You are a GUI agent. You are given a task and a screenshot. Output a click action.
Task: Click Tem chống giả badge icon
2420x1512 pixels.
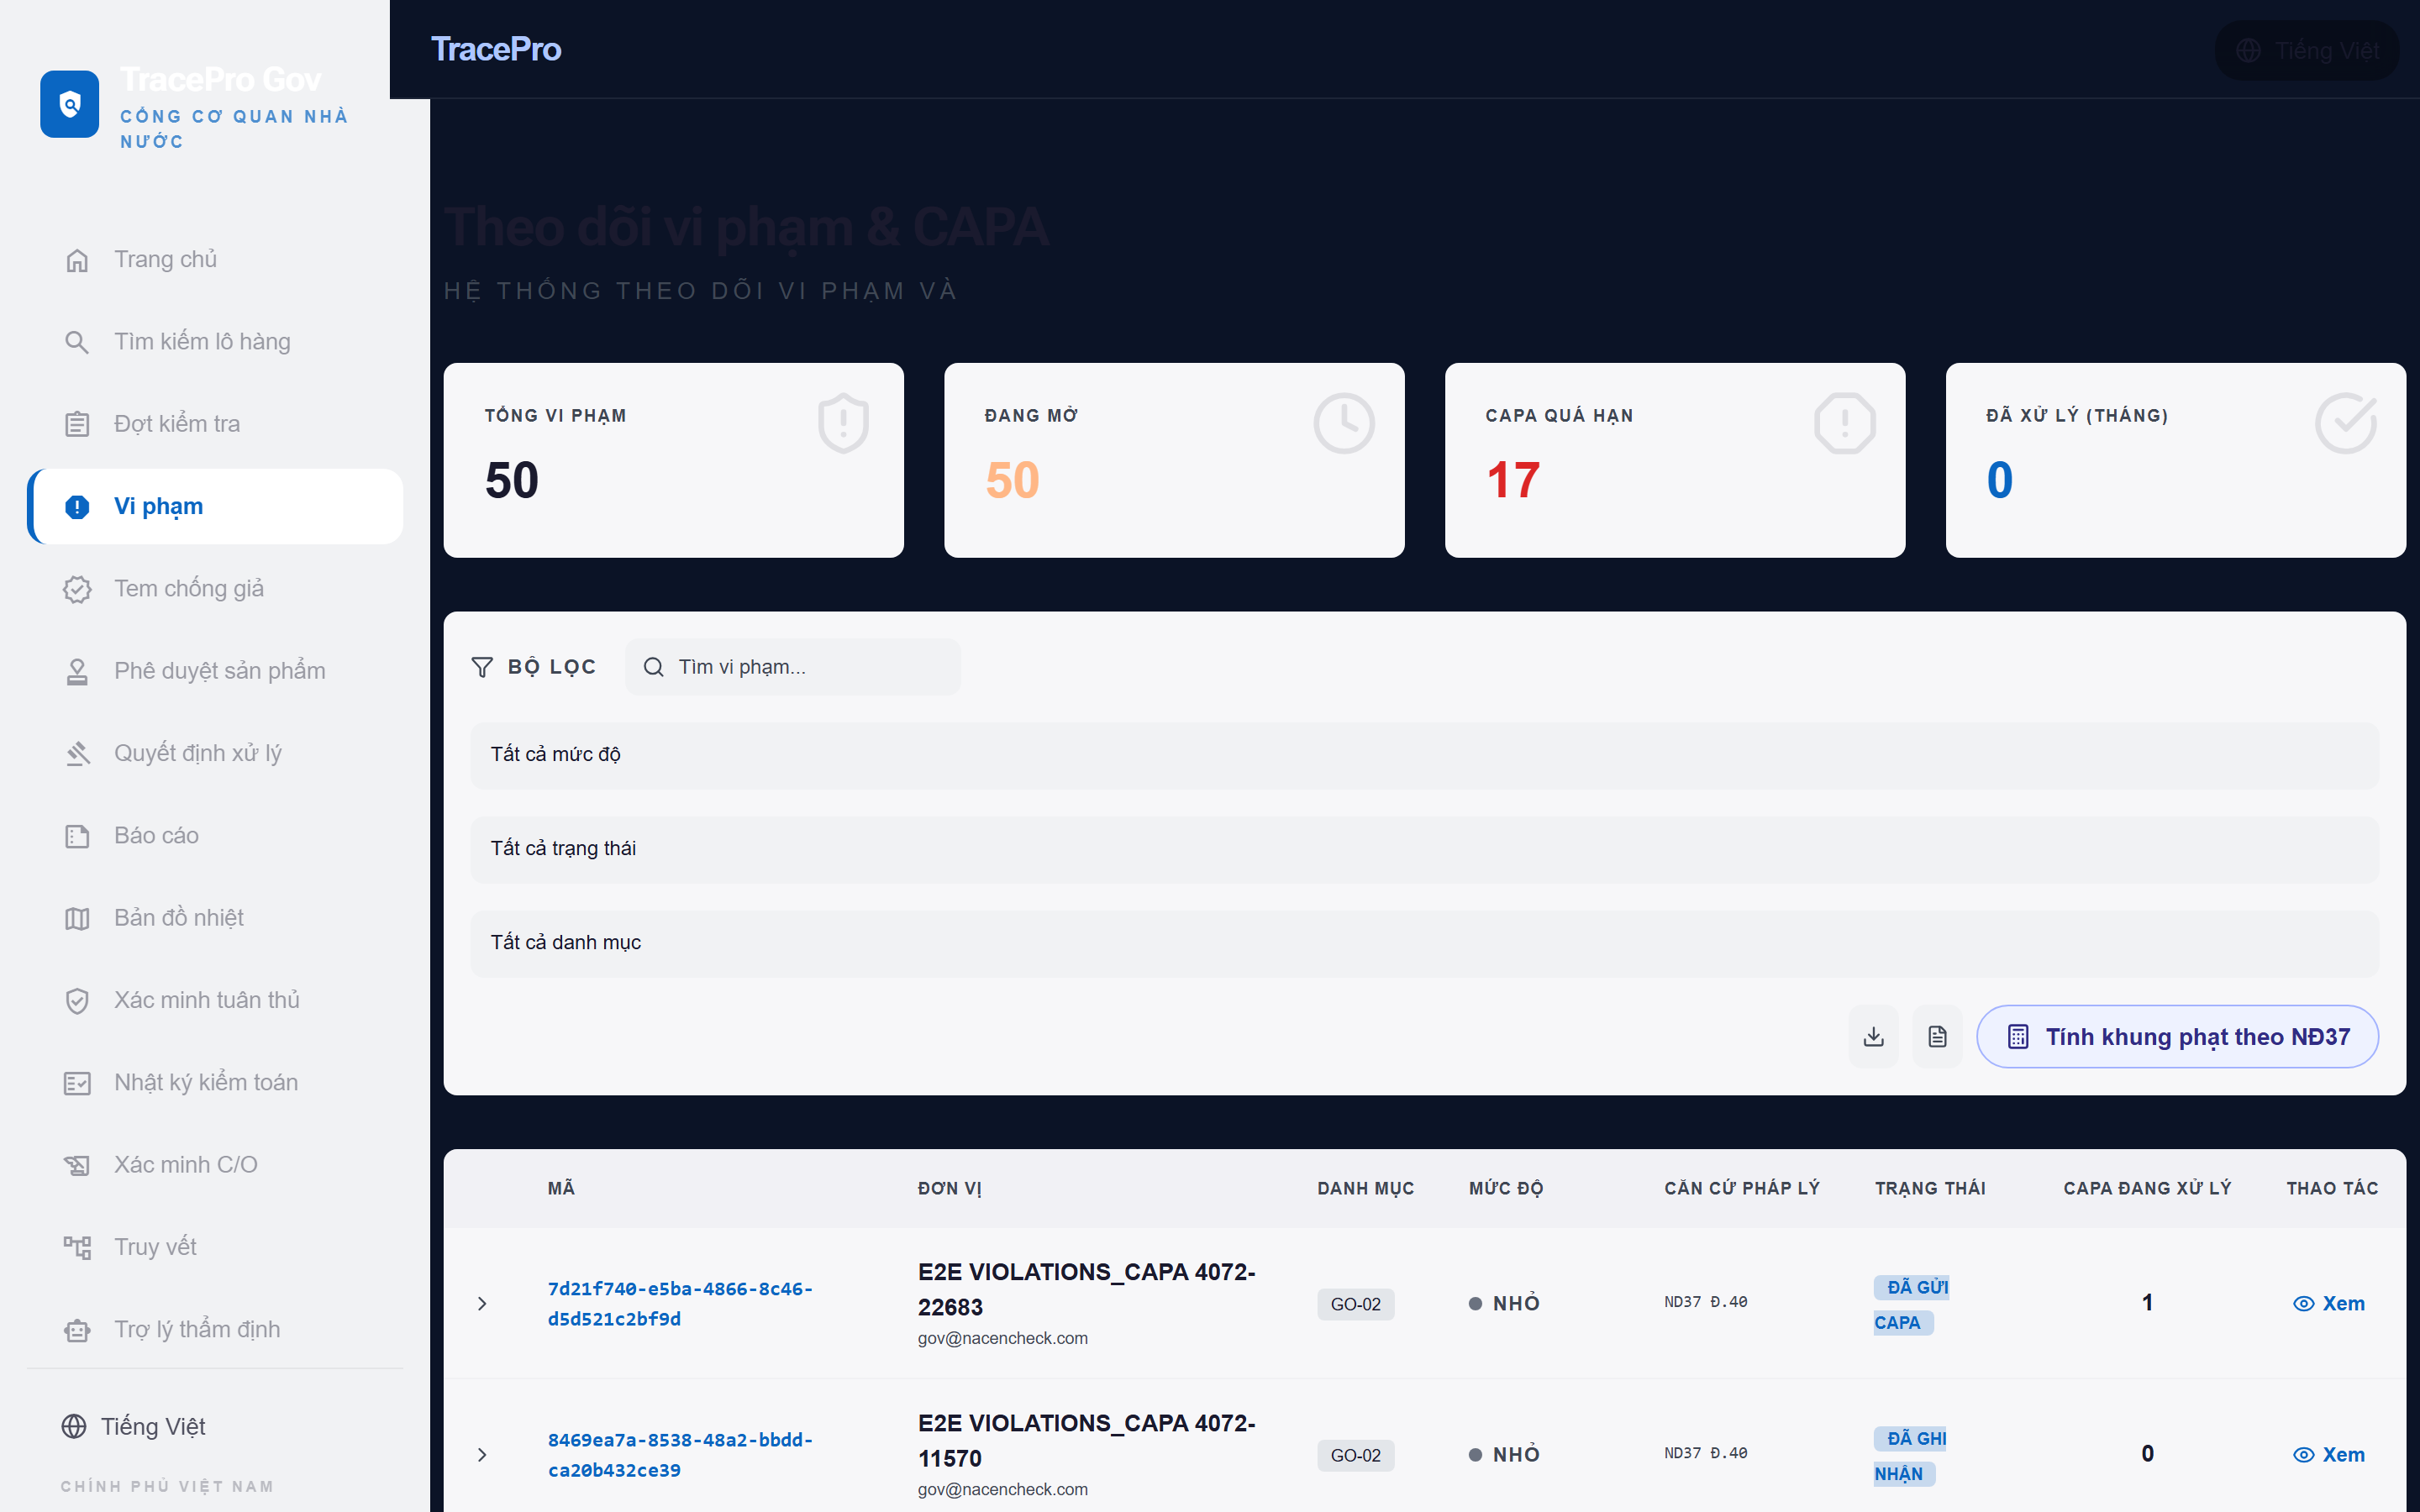77,589
